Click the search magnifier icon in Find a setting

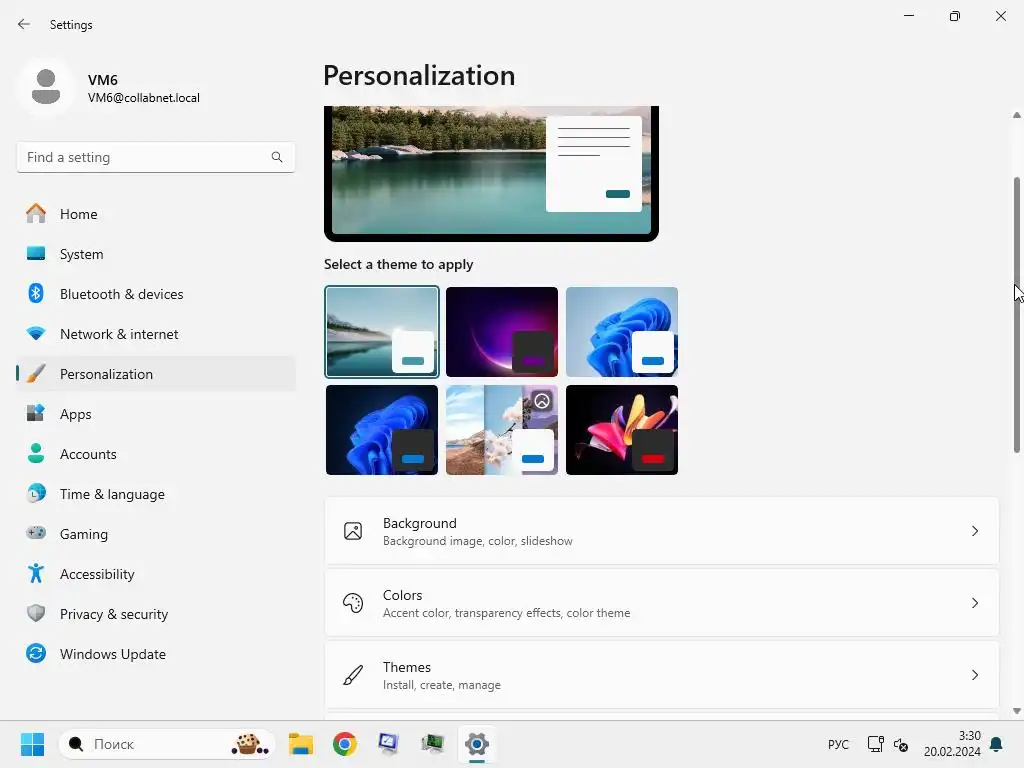(277, 157)
